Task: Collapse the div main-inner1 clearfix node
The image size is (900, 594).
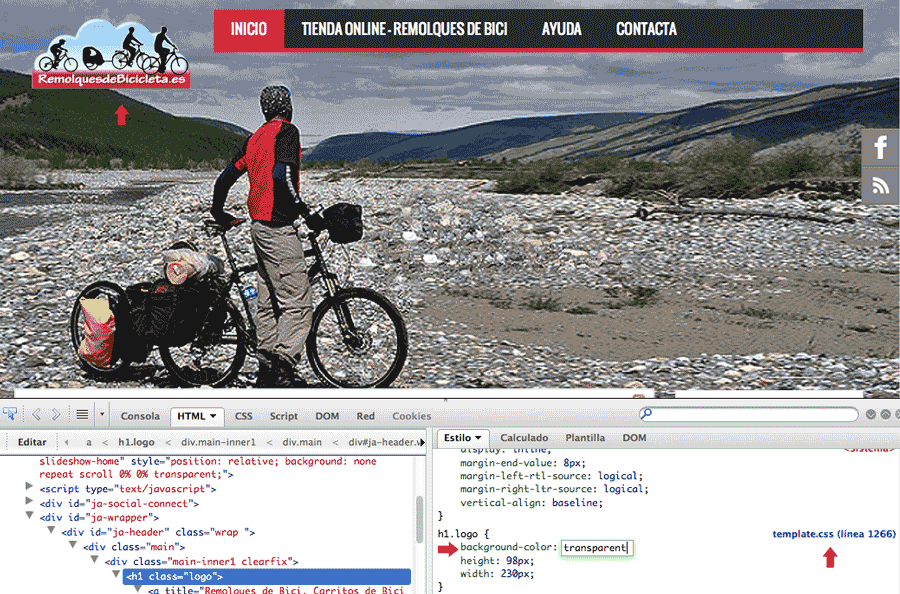Action: pyautogui.click(x=95, y=559)
